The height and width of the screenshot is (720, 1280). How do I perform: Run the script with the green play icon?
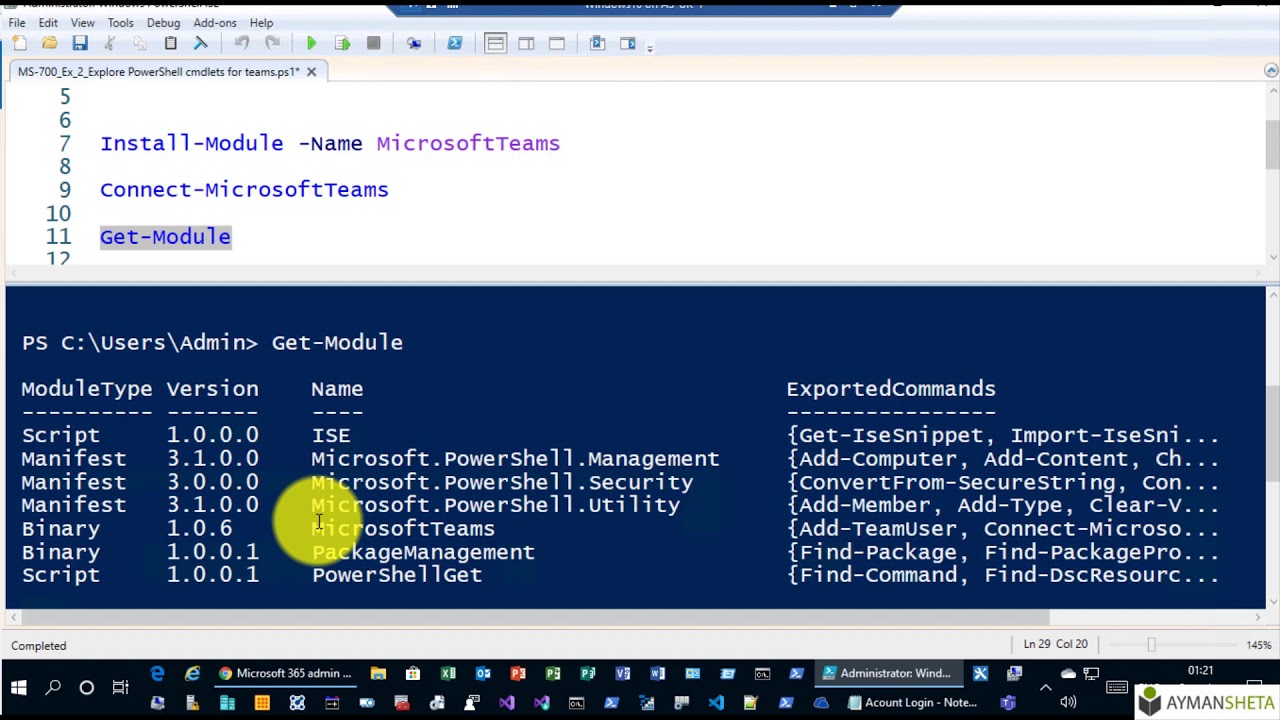point(312,43)
